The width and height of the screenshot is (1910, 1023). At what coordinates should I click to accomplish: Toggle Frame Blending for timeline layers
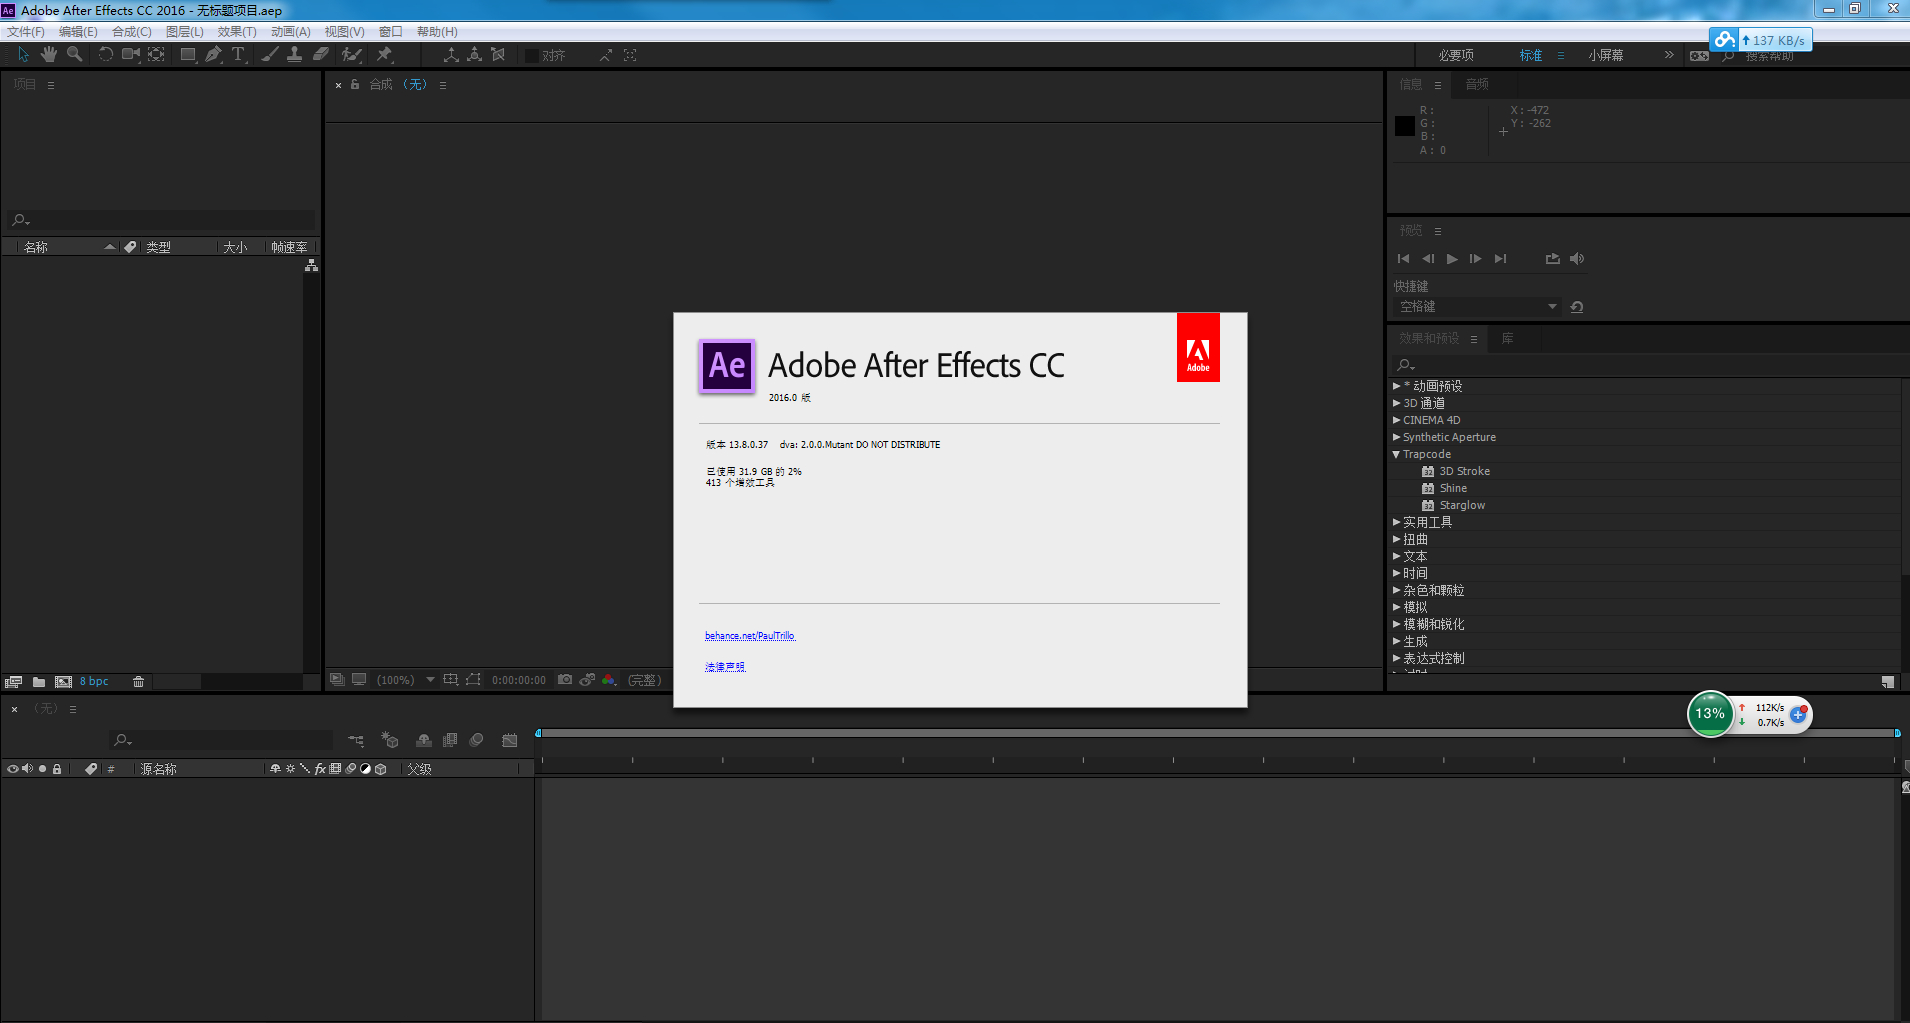pyautogui.click(x=450, y=740)
